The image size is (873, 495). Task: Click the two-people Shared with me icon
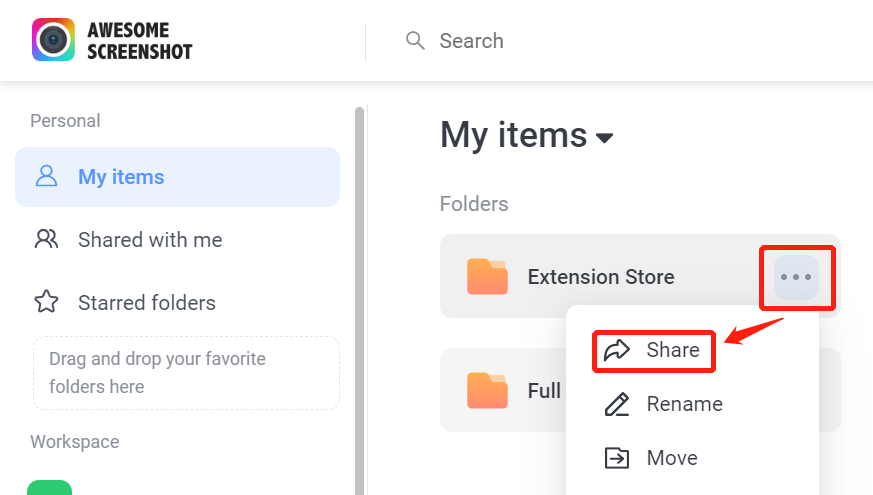click(x=46, y=239)
